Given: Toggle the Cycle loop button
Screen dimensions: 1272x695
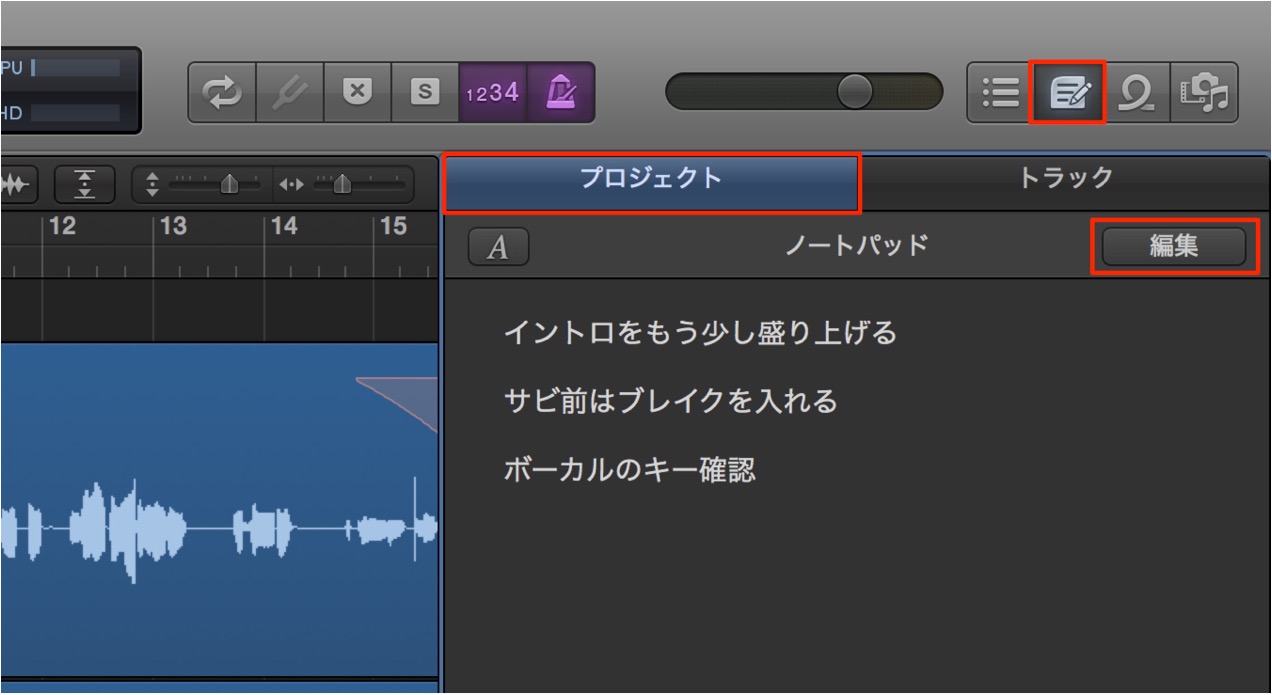Looking at the screenshot, I should click(x=222, y=92).
